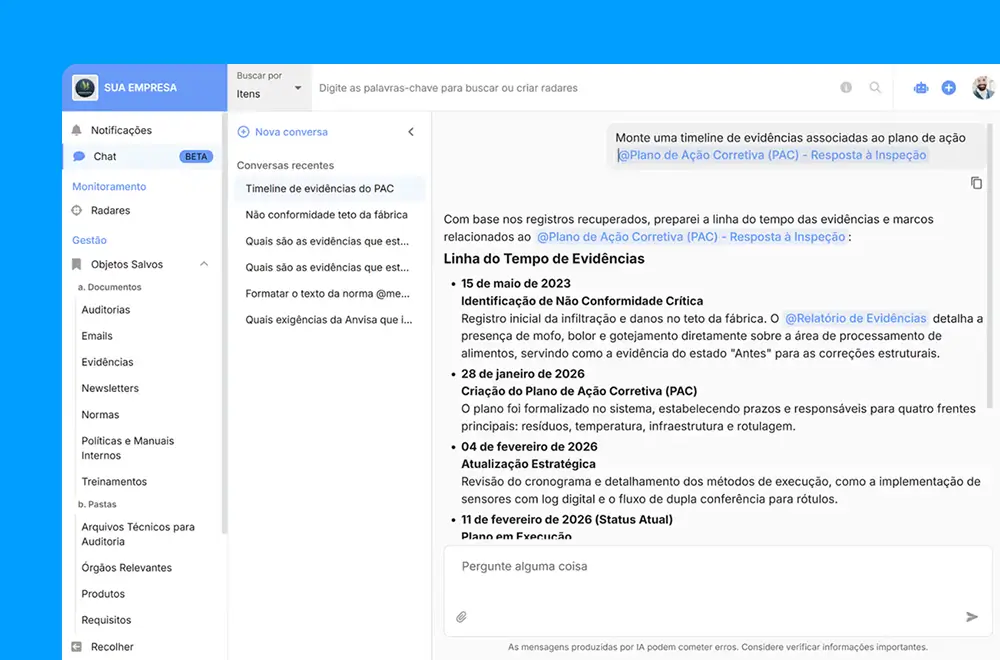This screenshot has width=1000, height=660.
Task: Click the Objetos Salvos bookmark icon
Action: [77, 264]
